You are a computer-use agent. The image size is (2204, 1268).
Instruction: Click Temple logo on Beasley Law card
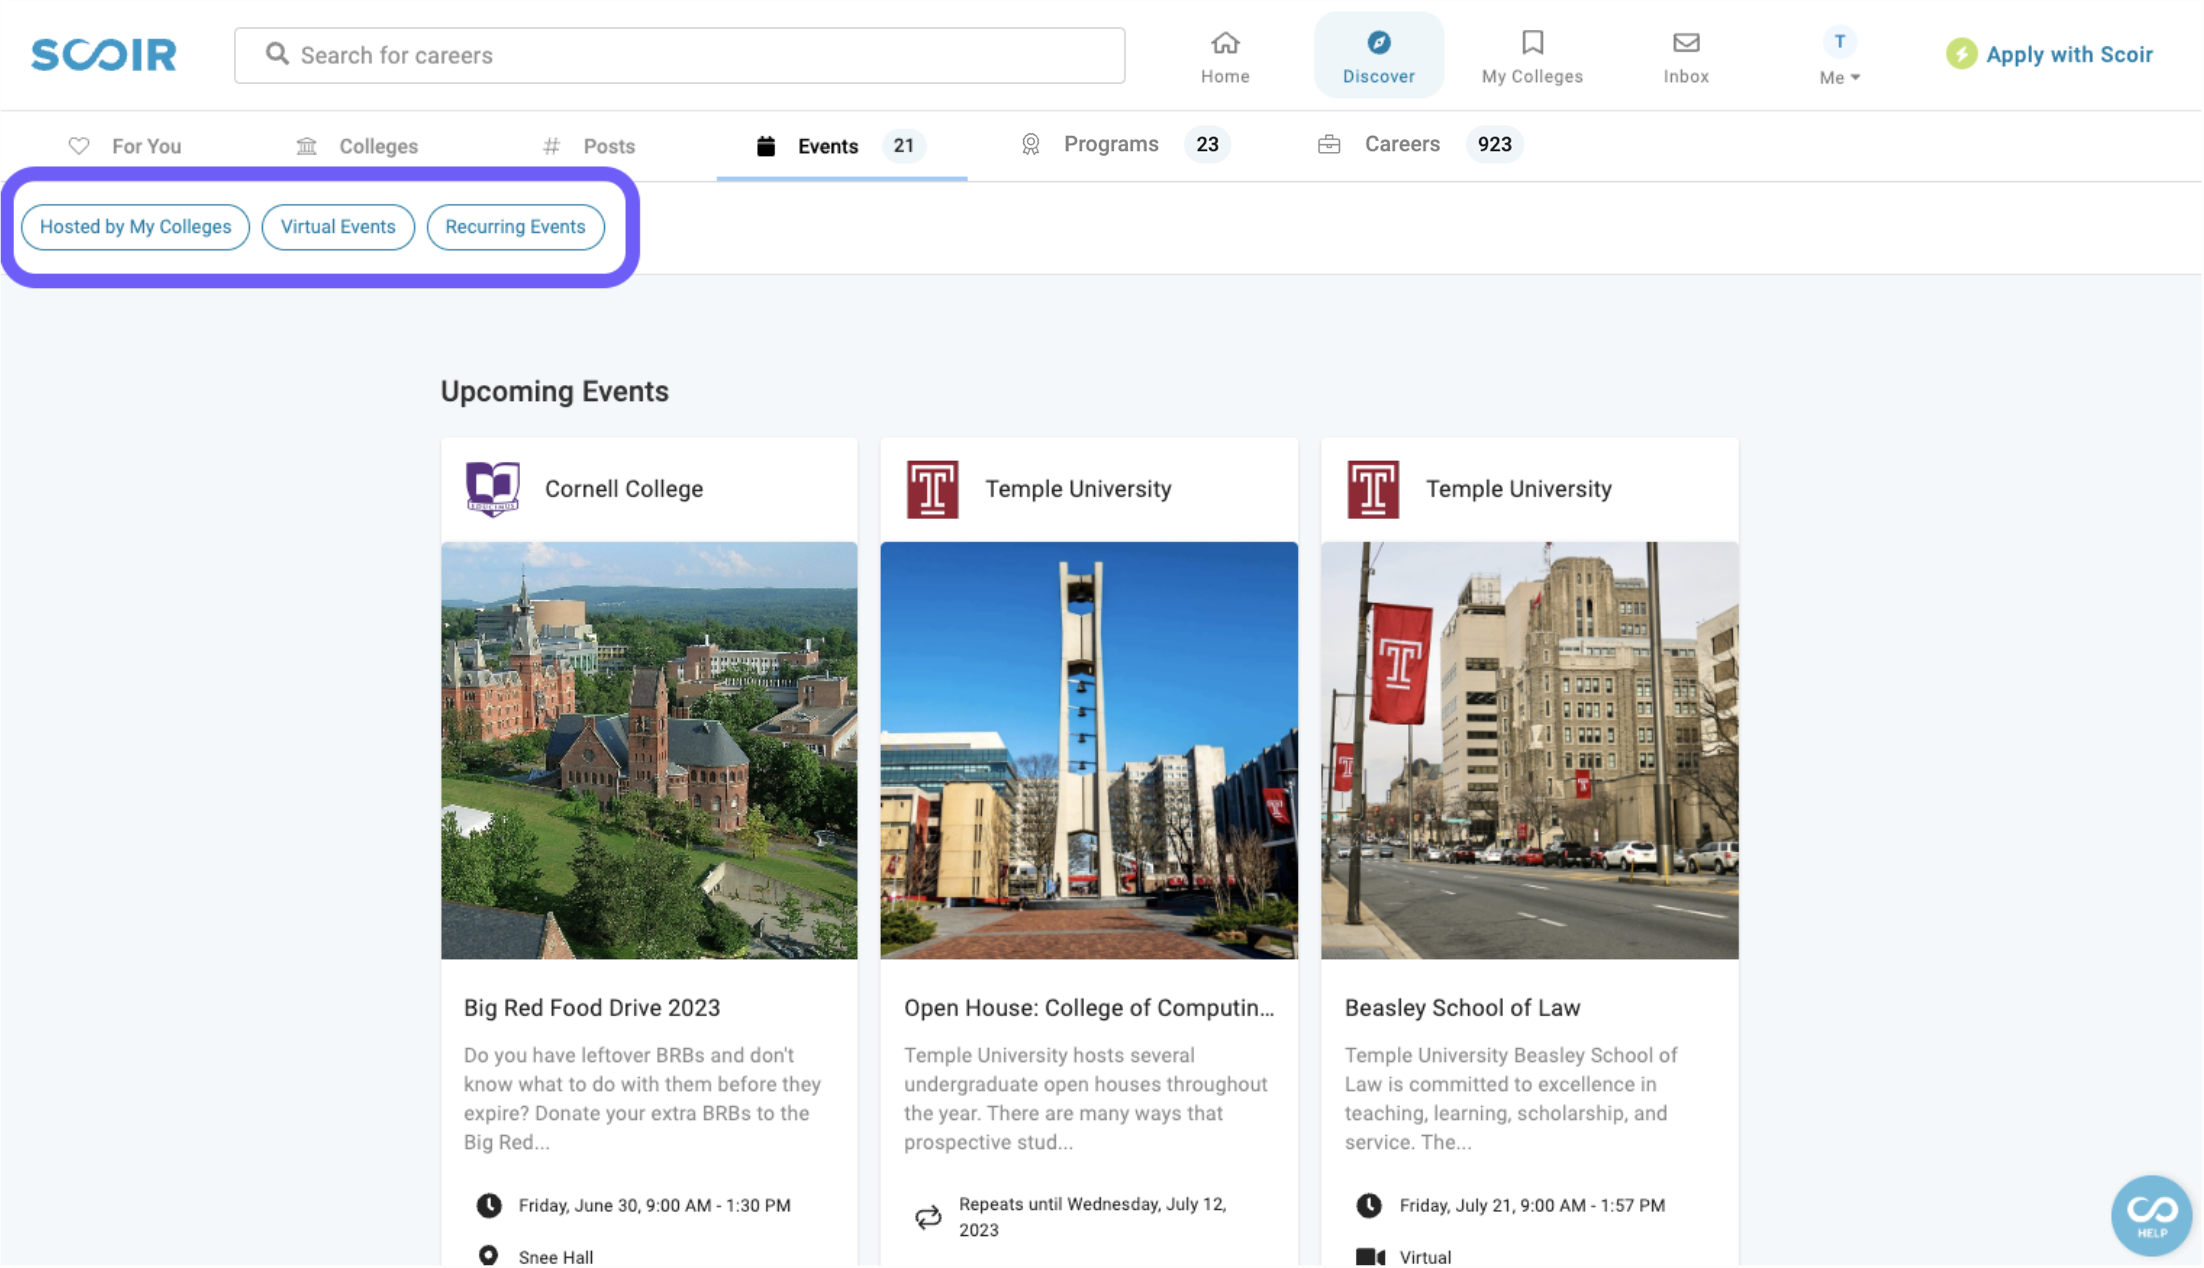1372,489
